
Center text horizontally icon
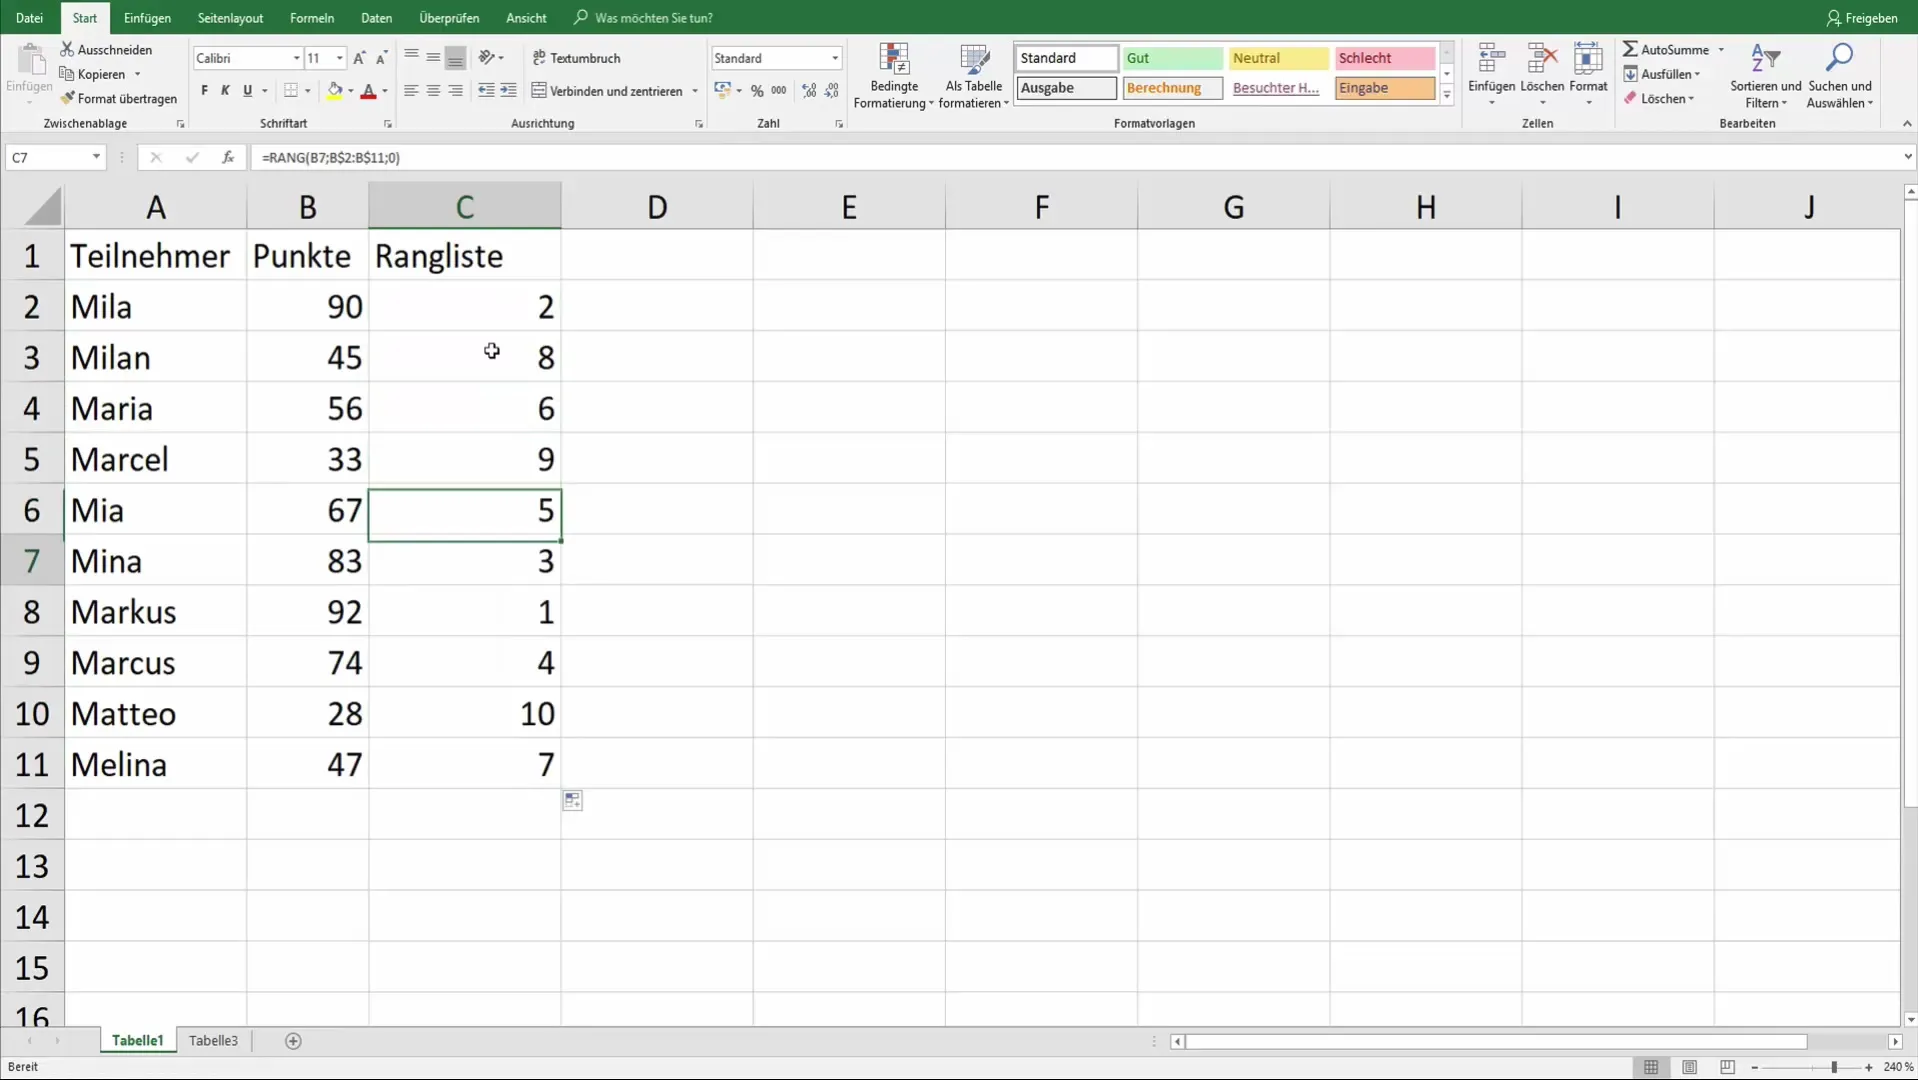[433, 90]
